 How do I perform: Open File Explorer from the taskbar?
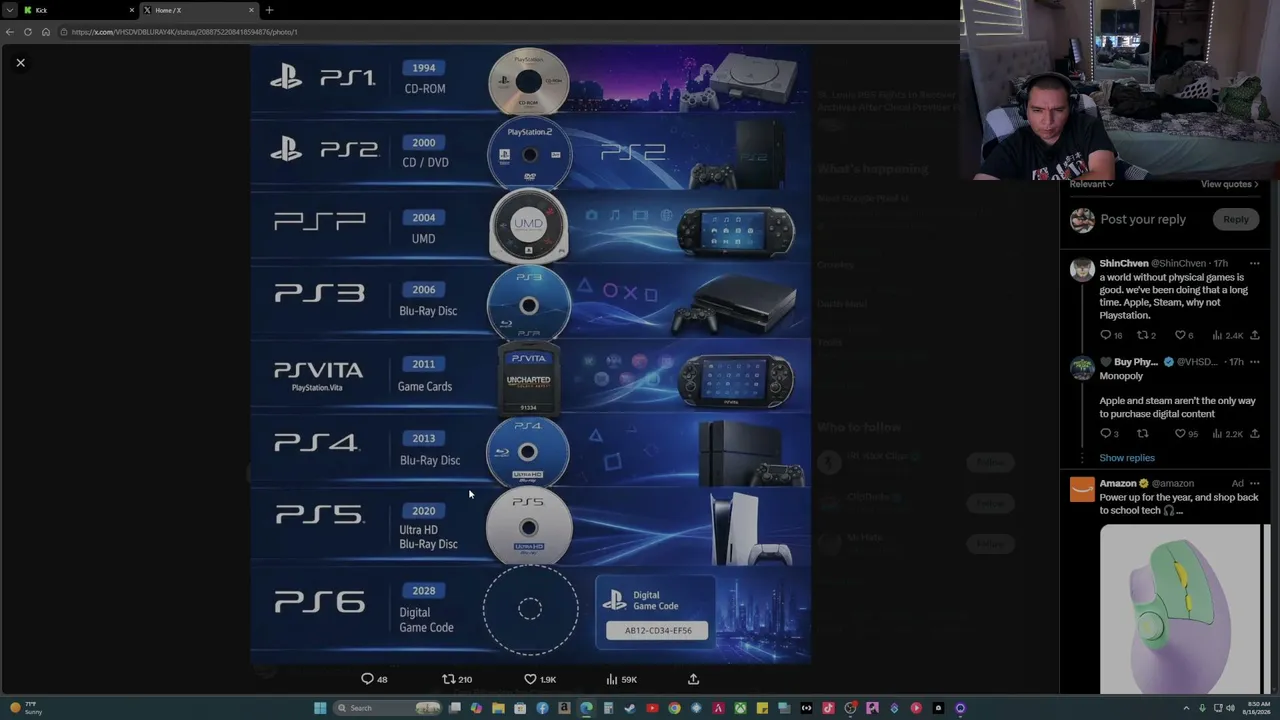coord(498,708)
